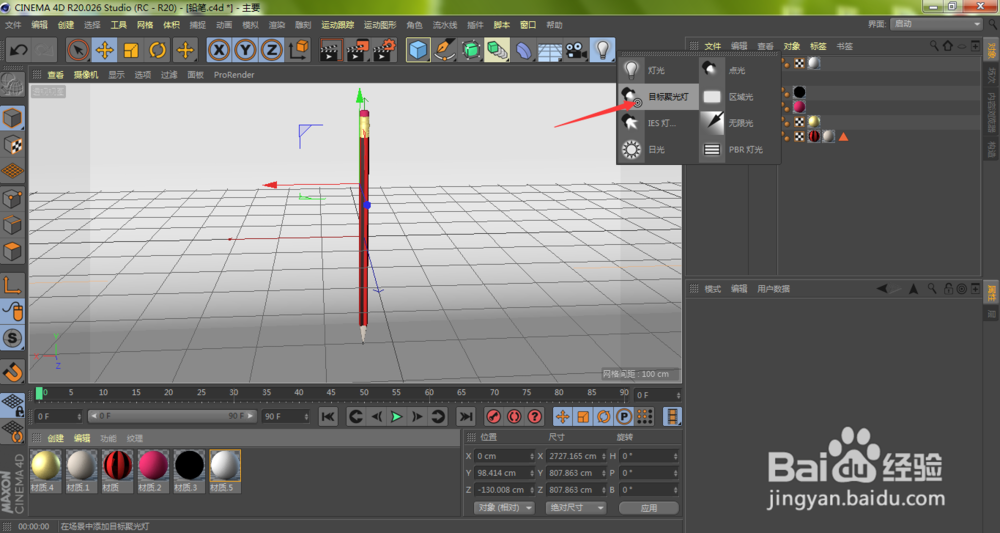The width and height of the screenshot is (1000, 533).
Task: Open 绝对尺寸 size mode dropdown
Action: (x=575, y=507)
